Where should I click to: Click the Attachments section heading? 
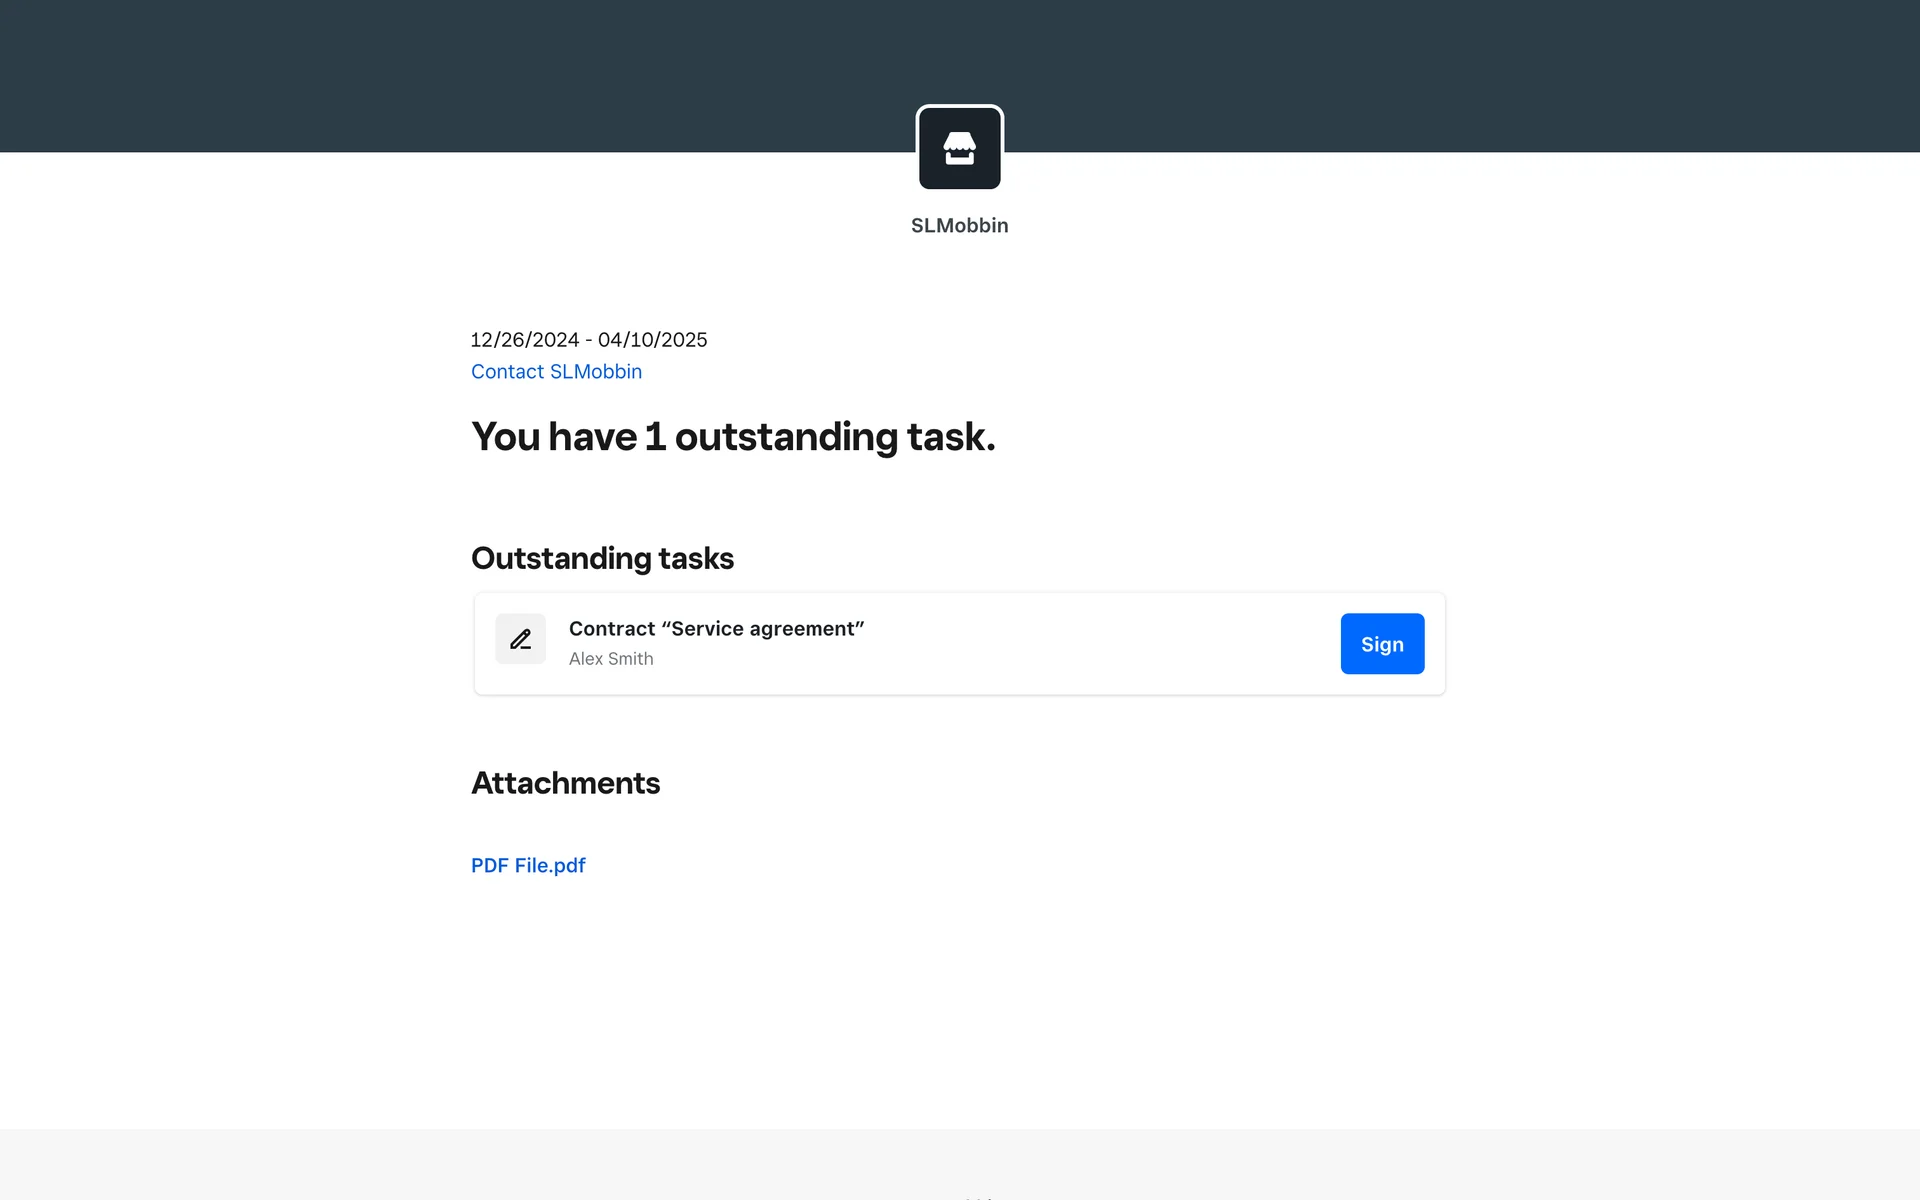(x=565, y=783)
